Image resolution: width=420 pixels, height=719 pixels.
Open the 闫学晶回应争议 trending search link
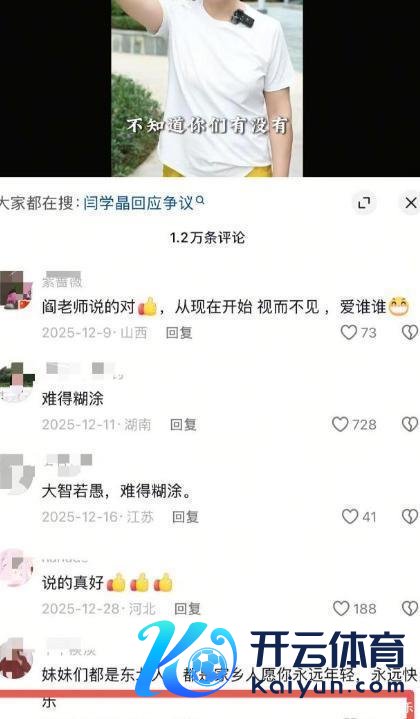click(138, 203)
